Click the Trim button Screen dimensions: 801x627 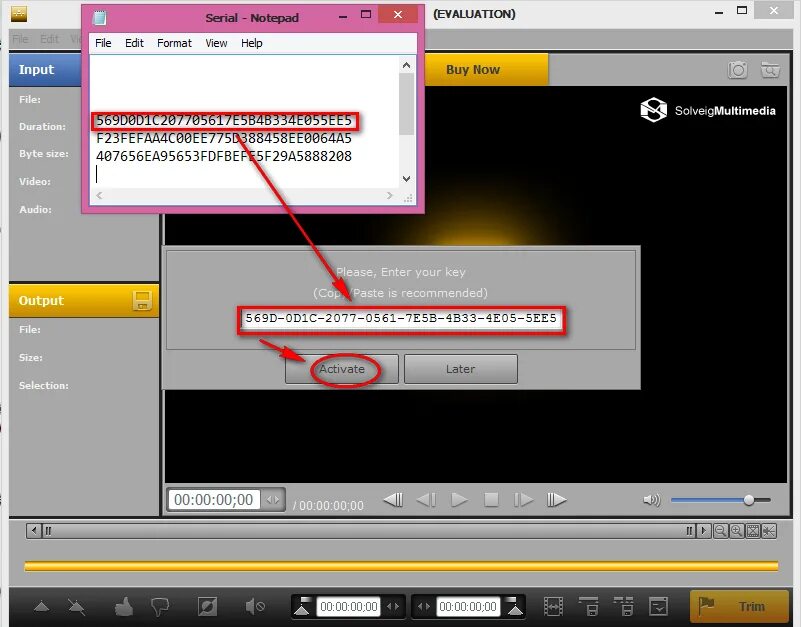click(739, 607)
